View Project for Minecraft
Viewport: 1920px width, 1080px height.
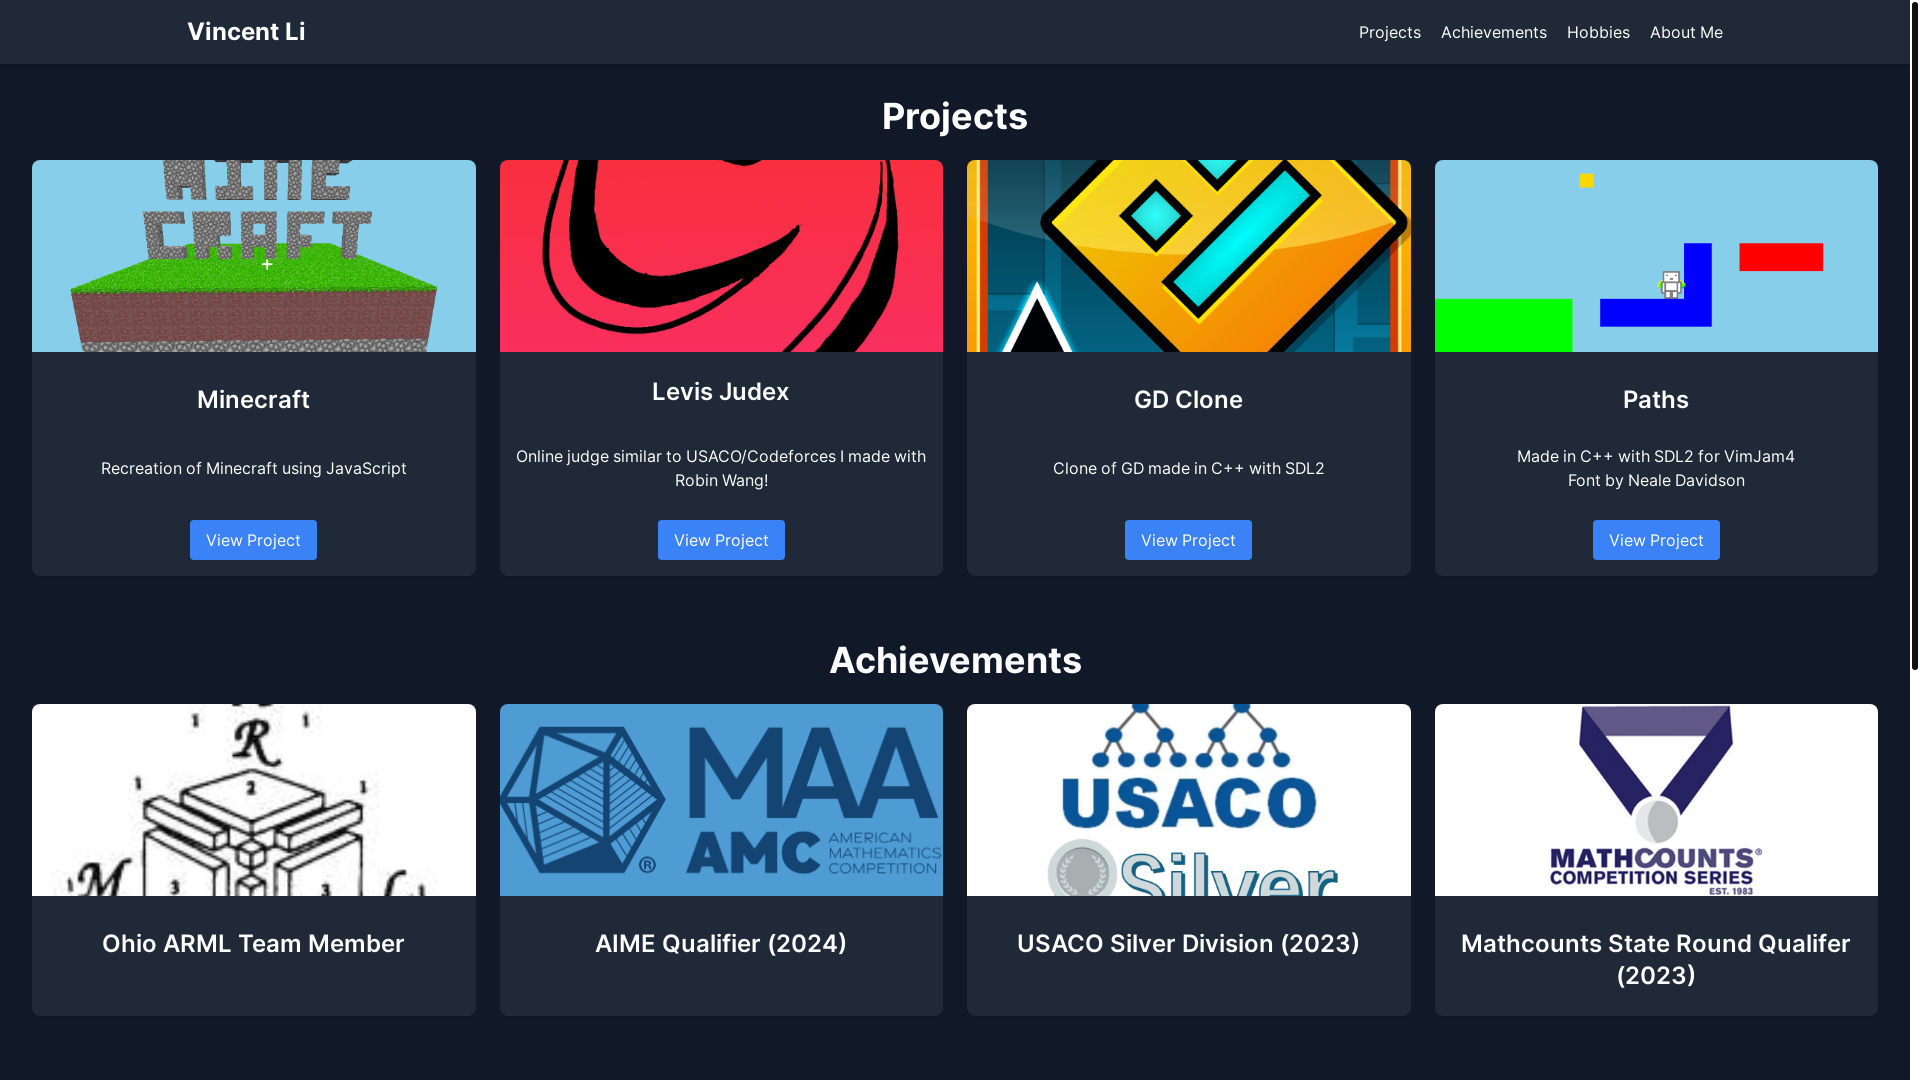[253, 540]
